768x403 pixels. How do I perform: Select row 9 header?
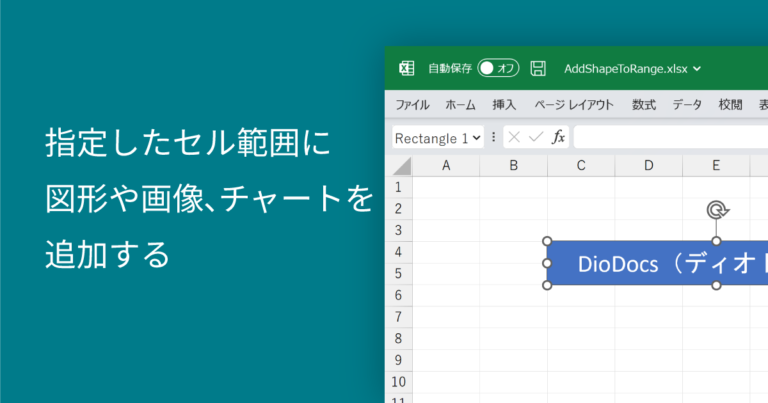click(398, 360)
